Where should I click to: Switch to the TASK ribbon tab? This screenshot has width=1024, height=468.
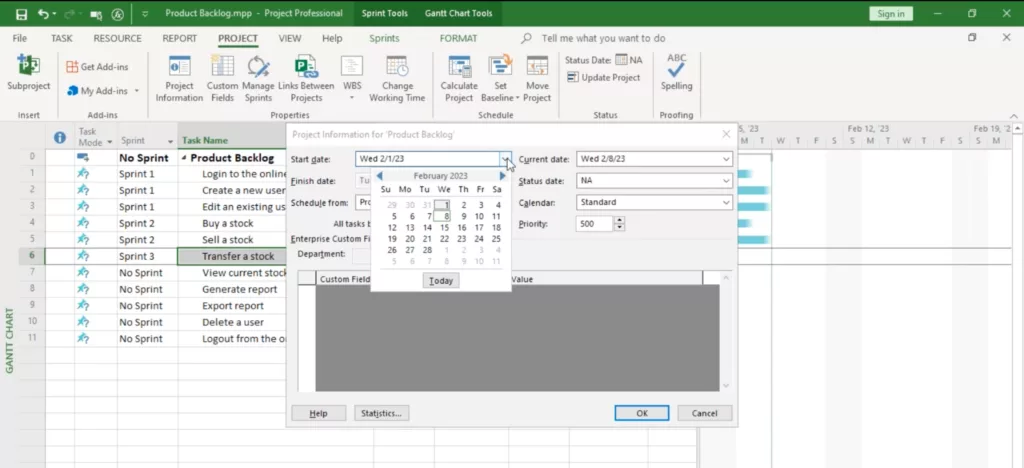click(62, 39)
